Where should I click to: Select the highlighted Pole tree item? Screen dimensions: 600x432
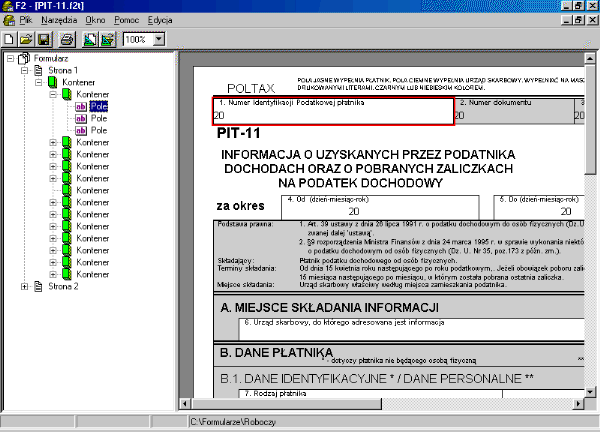[99, 106]
